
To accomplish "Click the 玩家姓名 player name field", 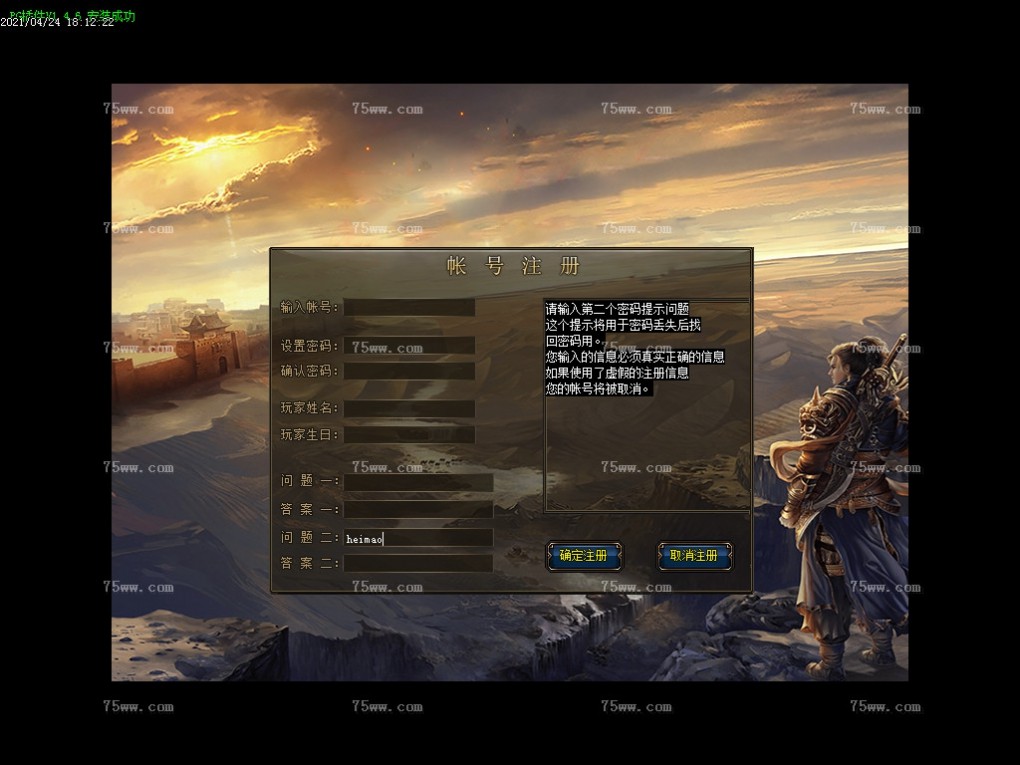I will tap(409, 409).
